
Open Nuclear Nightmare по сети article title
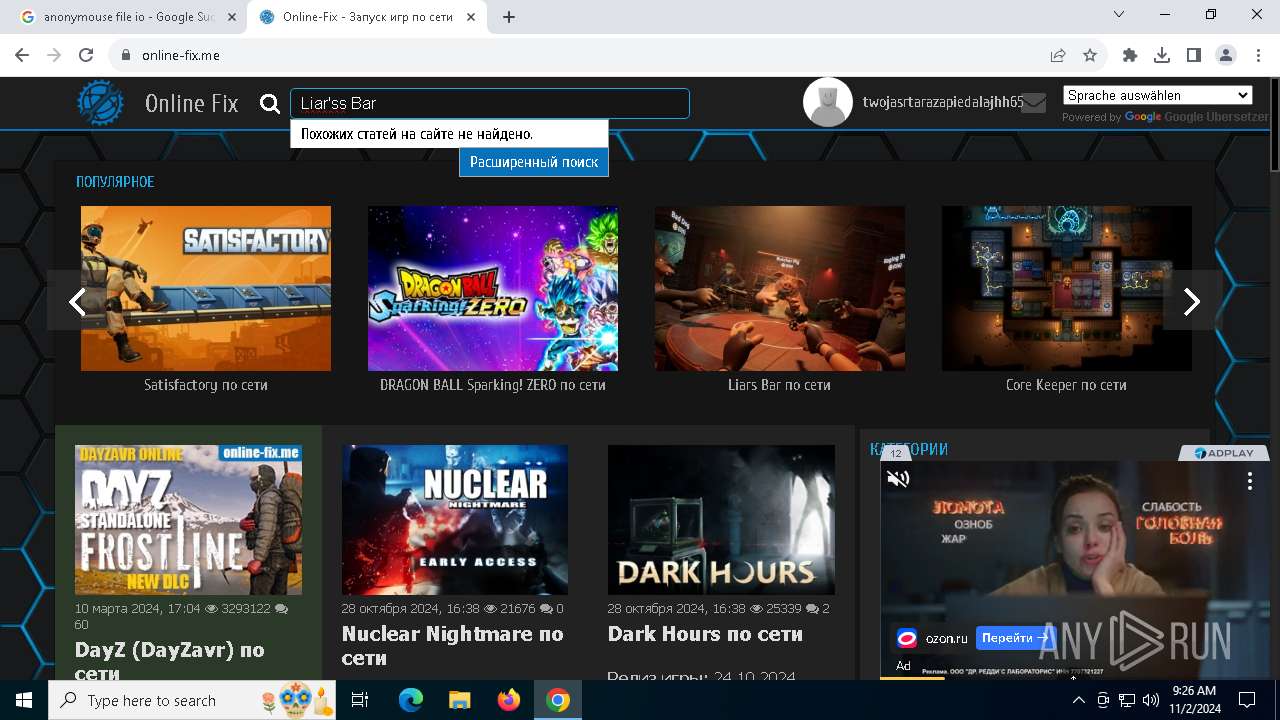pos(452,645)
